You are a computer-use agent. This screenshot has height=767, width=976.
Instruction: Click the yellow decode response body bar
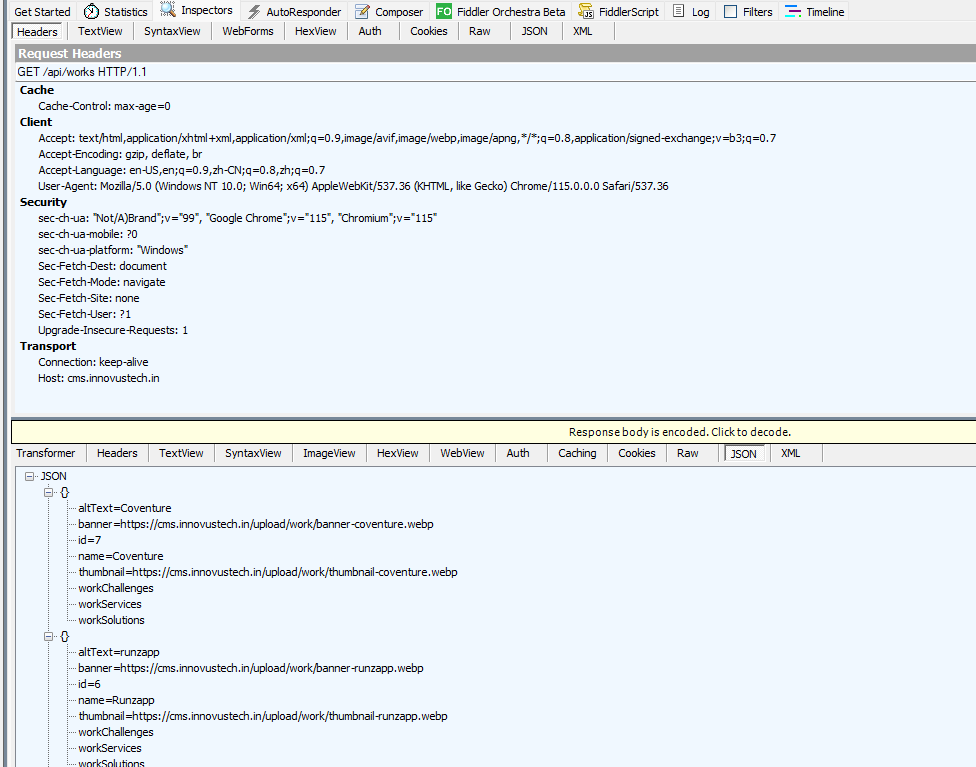(x=494, y=432)
